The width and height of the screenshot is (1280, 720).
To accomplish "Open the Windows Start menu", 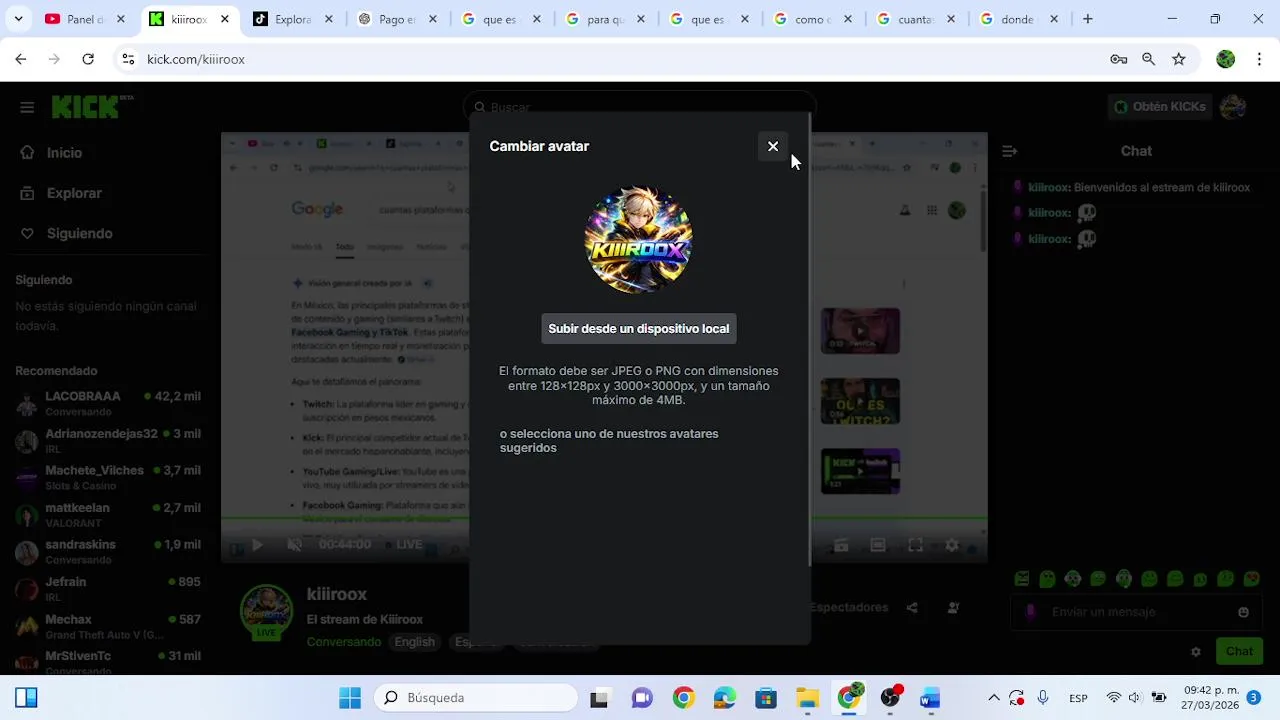I will point(350,698).
